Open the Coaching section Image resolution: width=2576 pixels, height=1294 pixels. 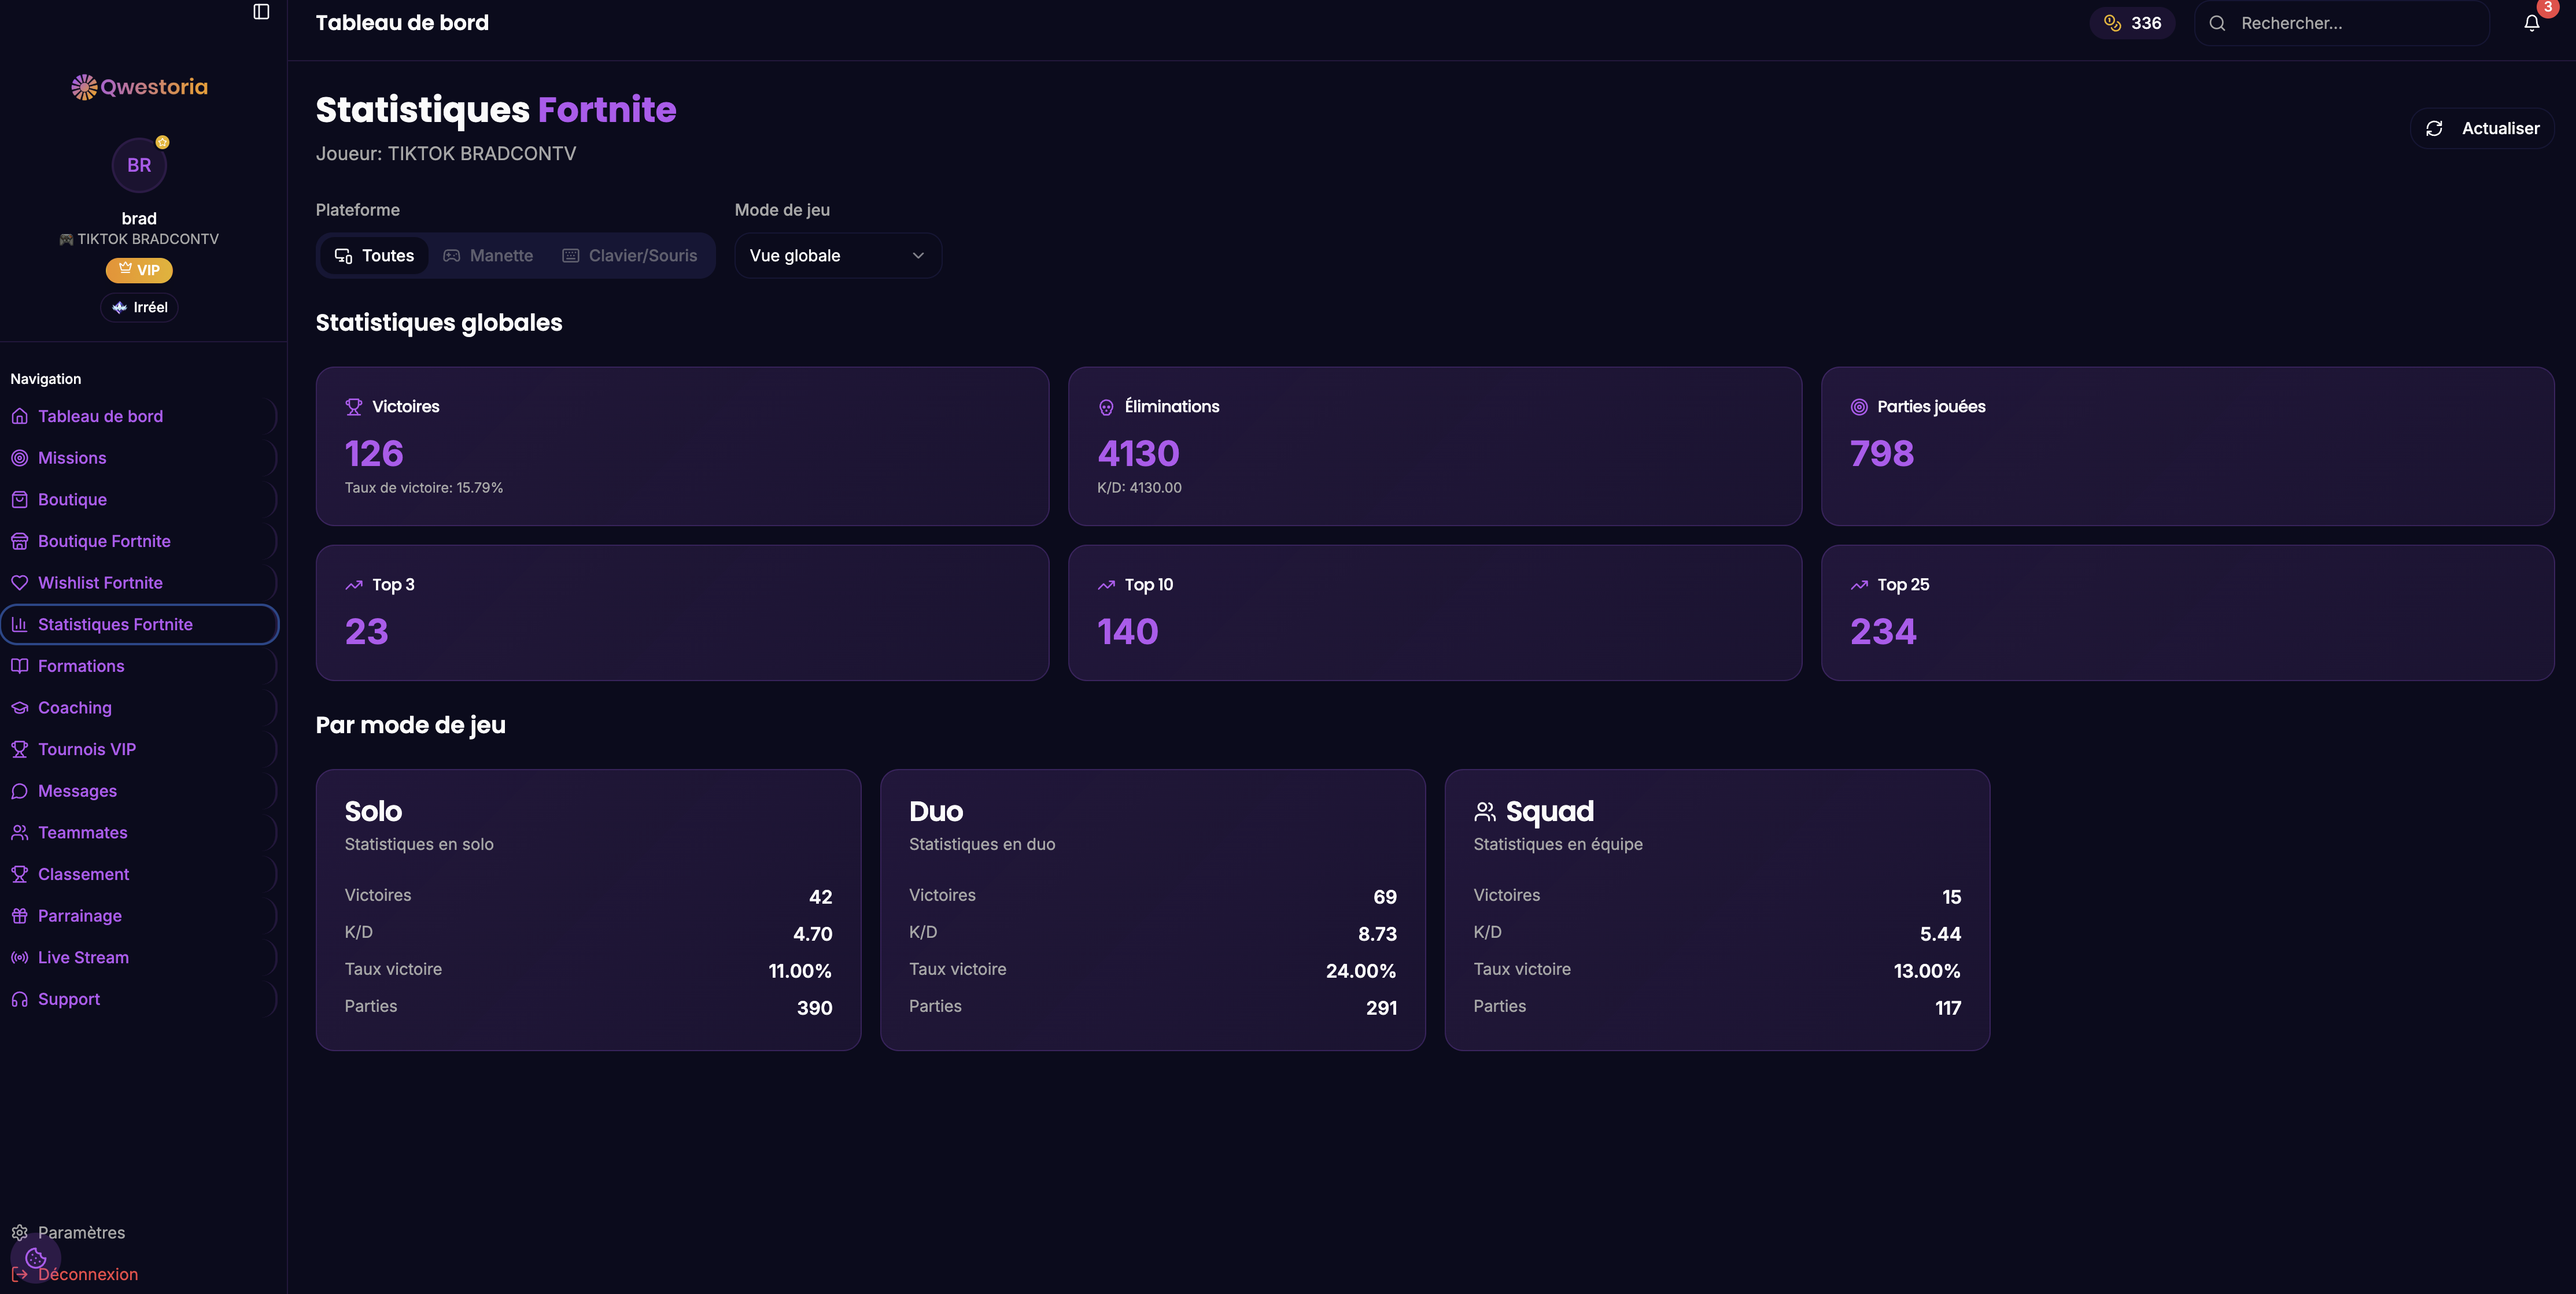point(139,708)
